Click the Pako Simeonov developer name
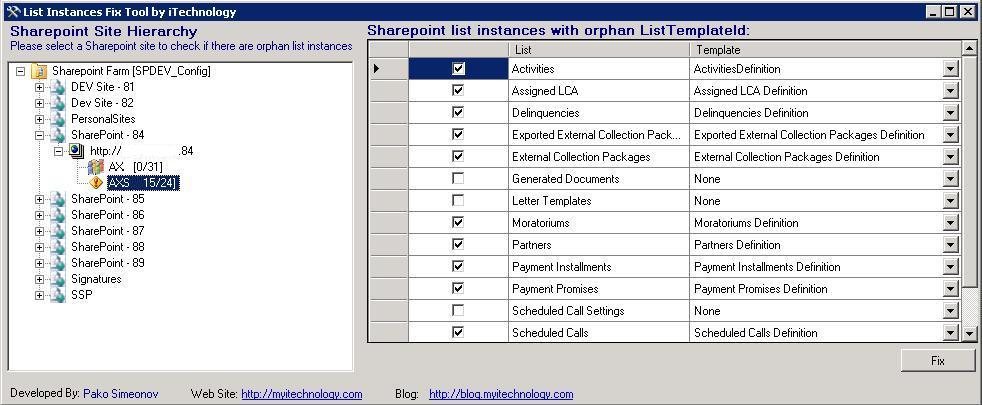This screenshot has width=982, height=405. (120, 394)
